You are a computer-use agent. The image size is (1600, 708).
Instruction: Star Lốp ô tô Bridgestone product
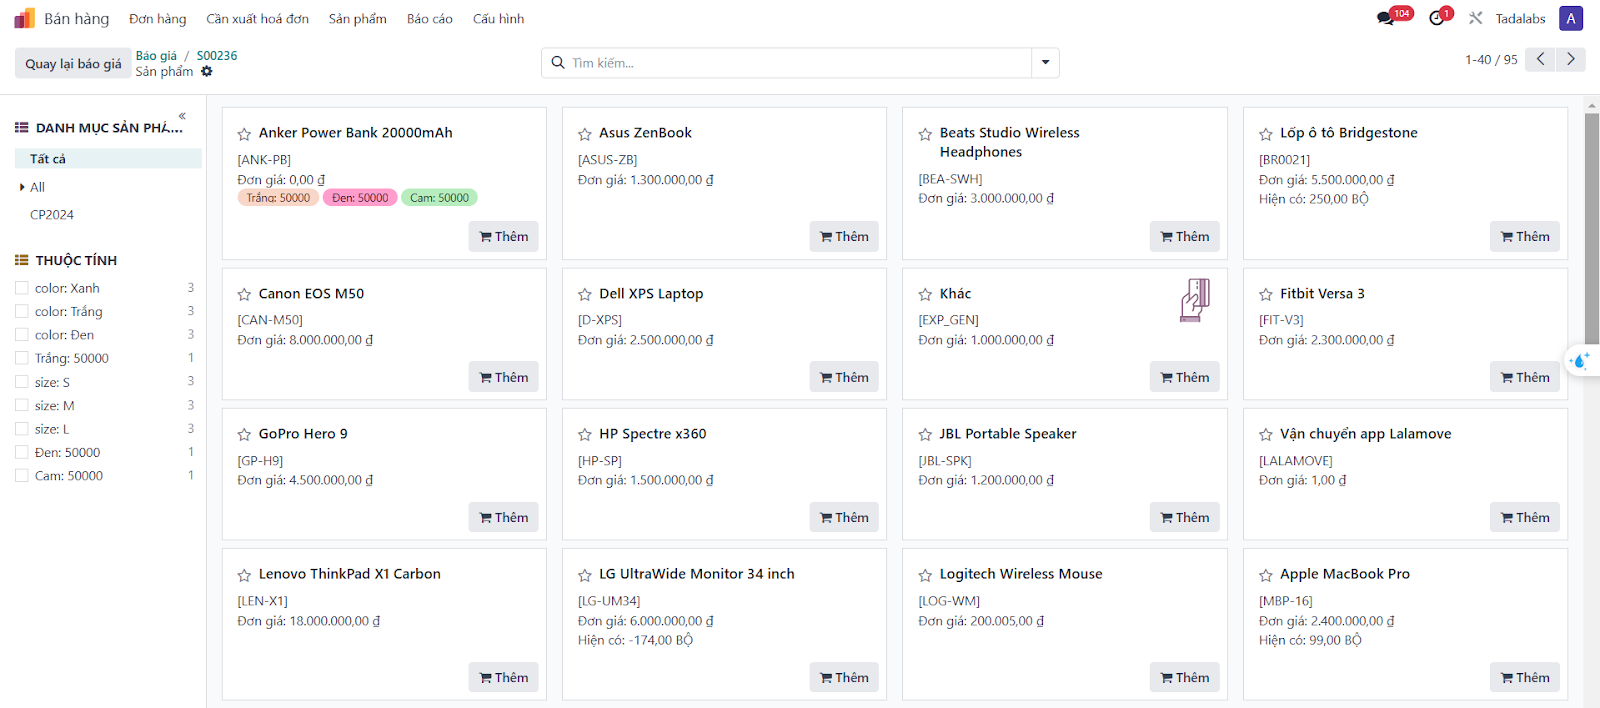point(1266,134)
